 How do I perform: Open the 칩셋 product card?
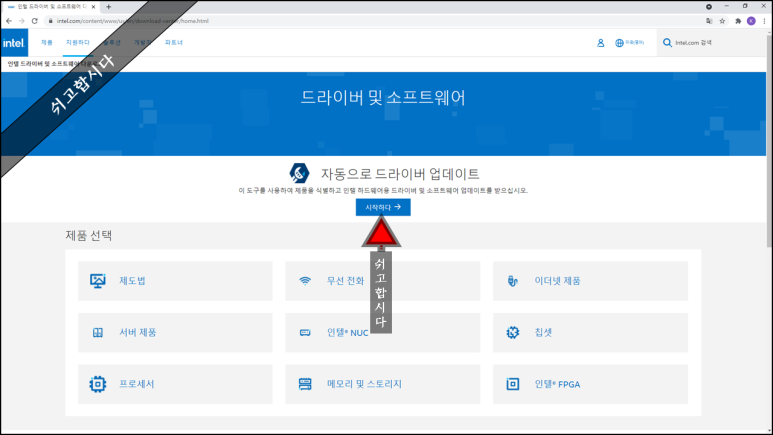[x=590, y=332]
